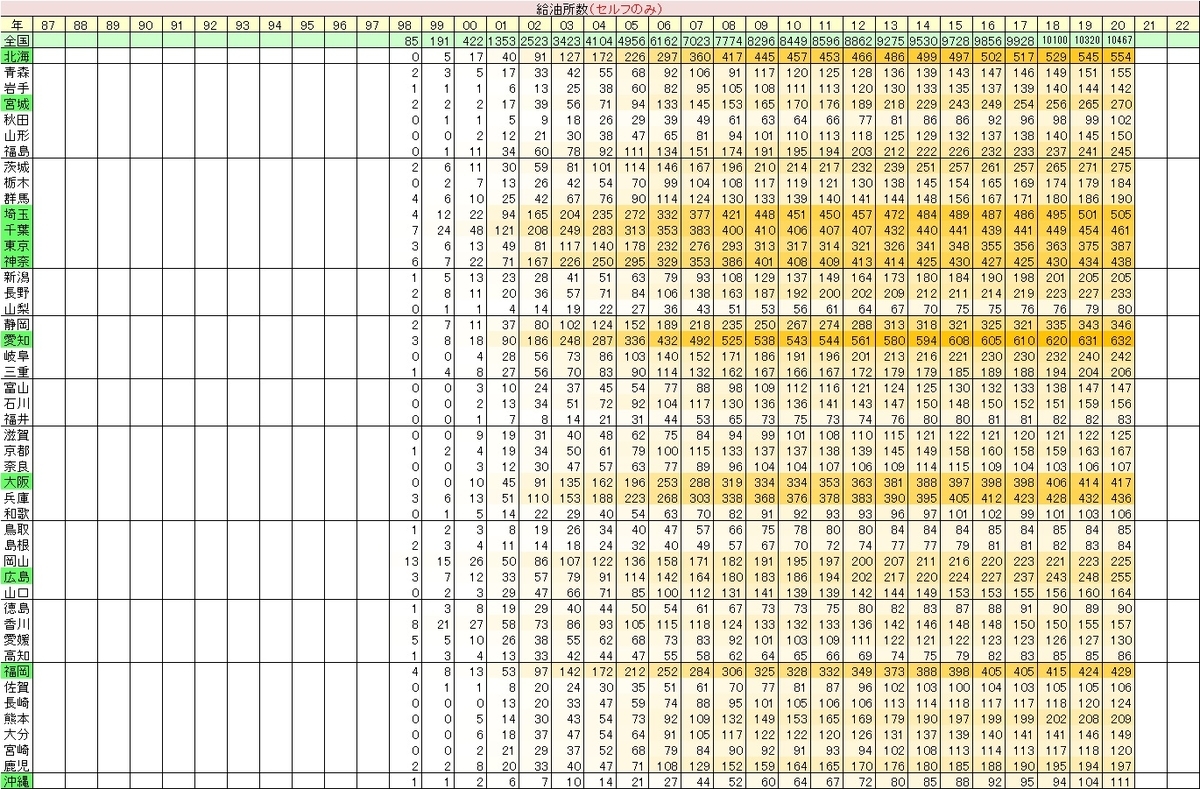Select the 石川 row label
The height and width of the screenshot is (789, 1200).
point(16,403)
